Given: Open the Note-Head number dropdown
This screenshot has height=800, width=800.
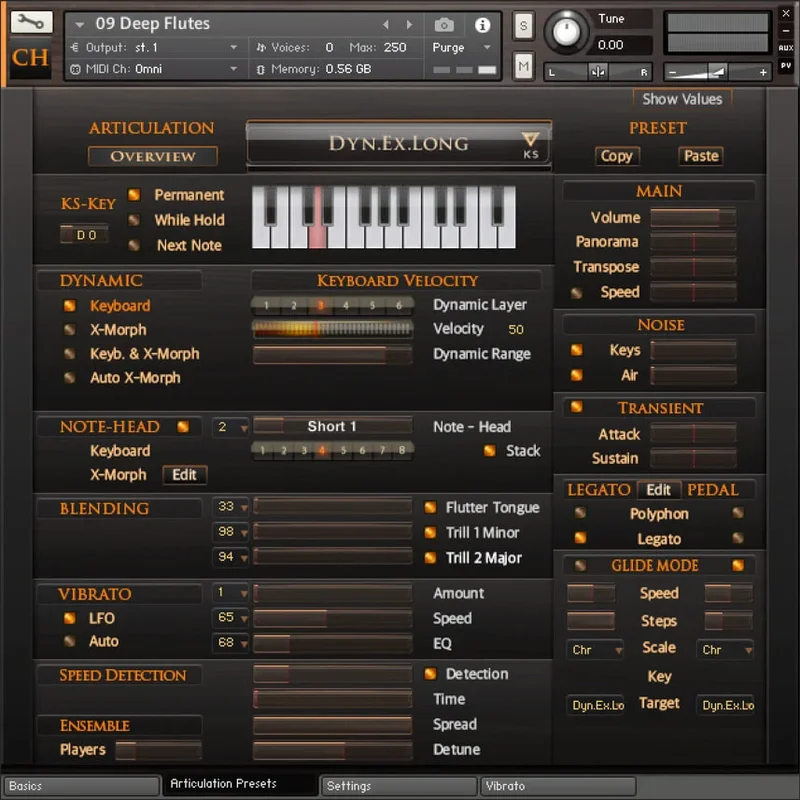Looking at the screenshot, I should (x=231, y=427).
